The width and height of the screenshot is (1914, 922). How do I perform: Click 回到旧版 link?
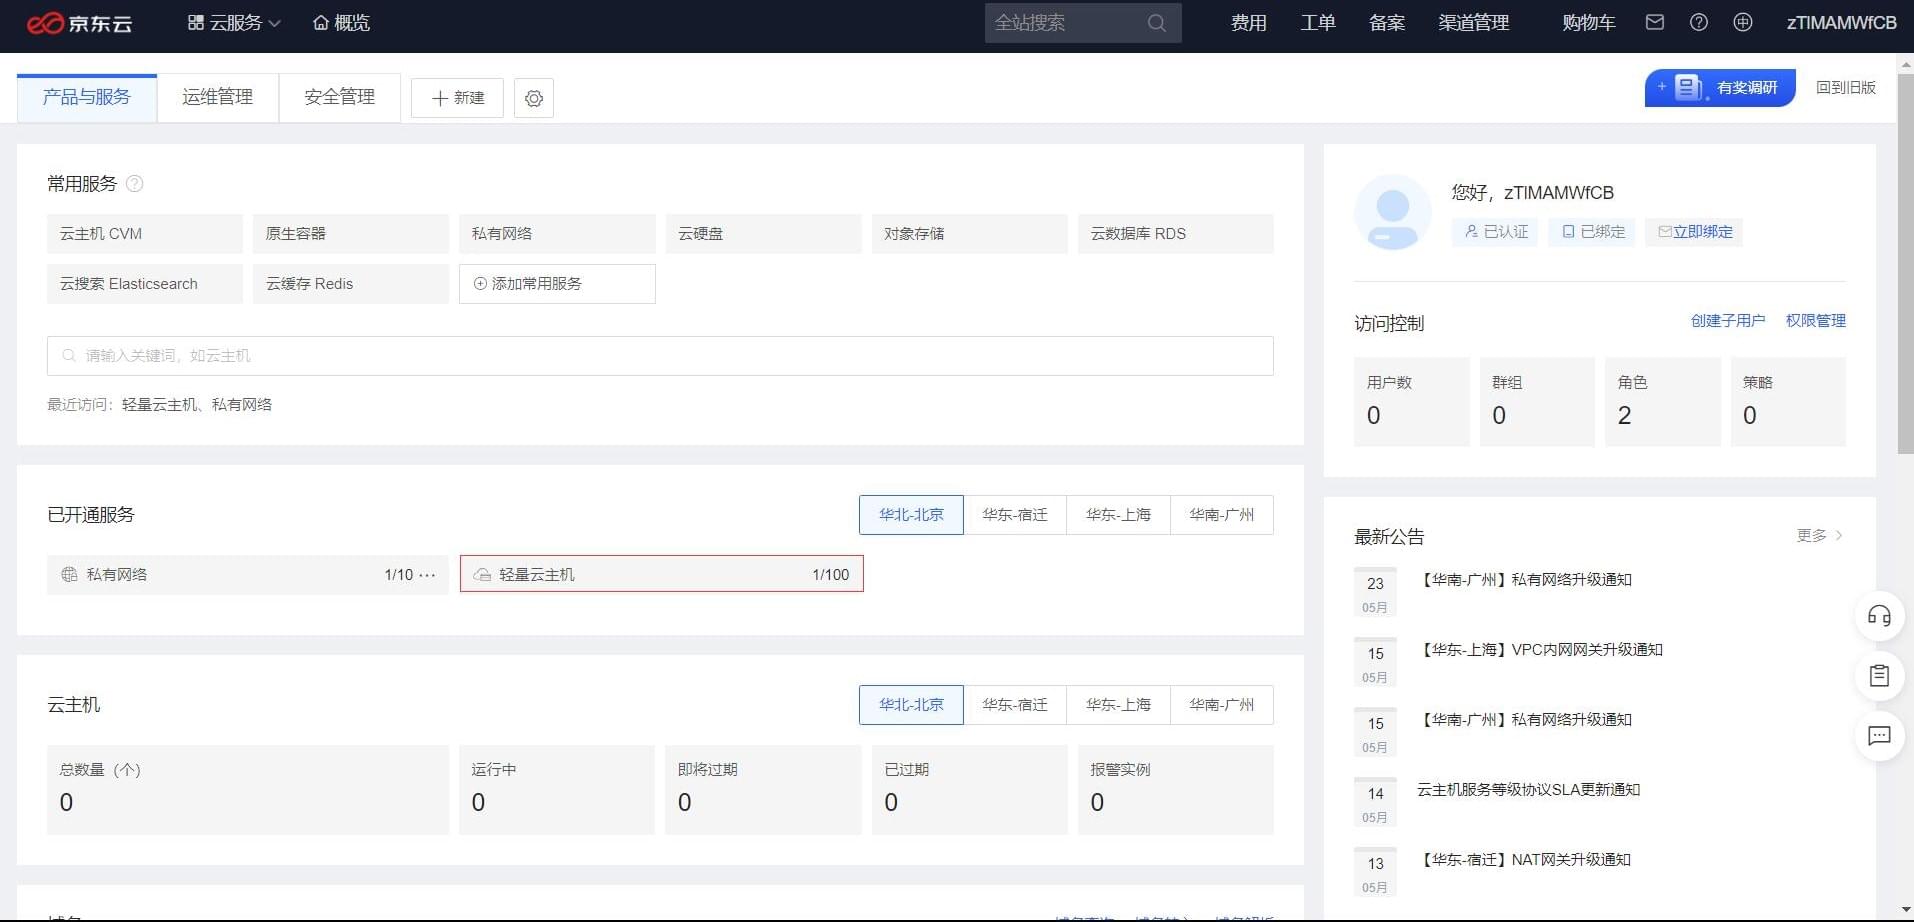tap(1845, 88)
